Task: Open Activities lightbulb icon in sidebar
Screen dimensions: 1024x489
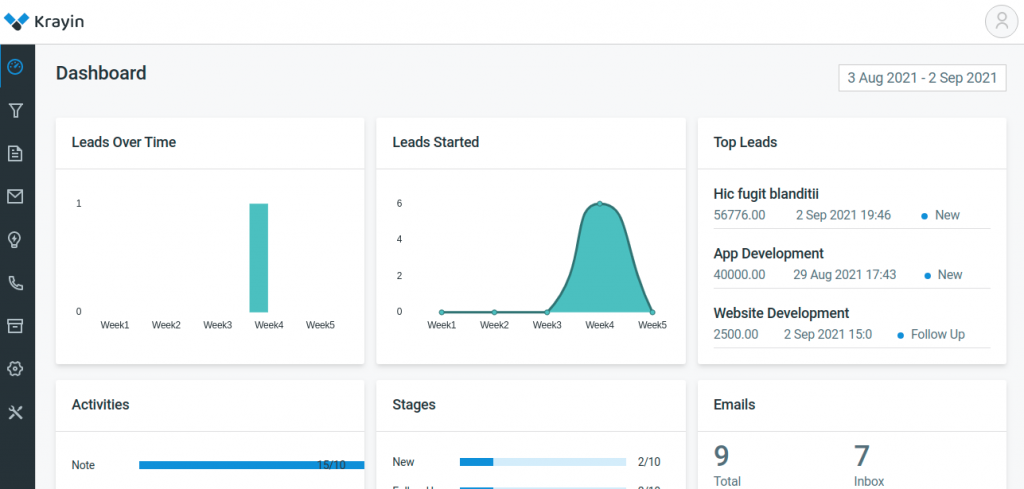Action: 16,240
